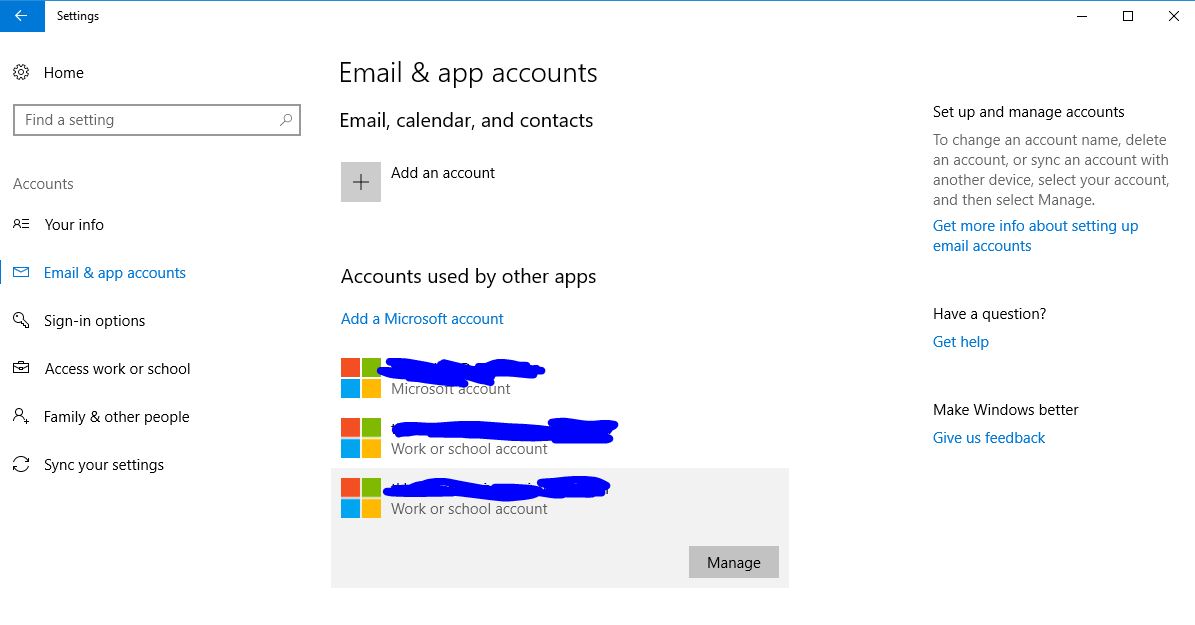Screen dimensions: 1195x625
Task: Click the Your info person icon
Action: tap(21, 224)
